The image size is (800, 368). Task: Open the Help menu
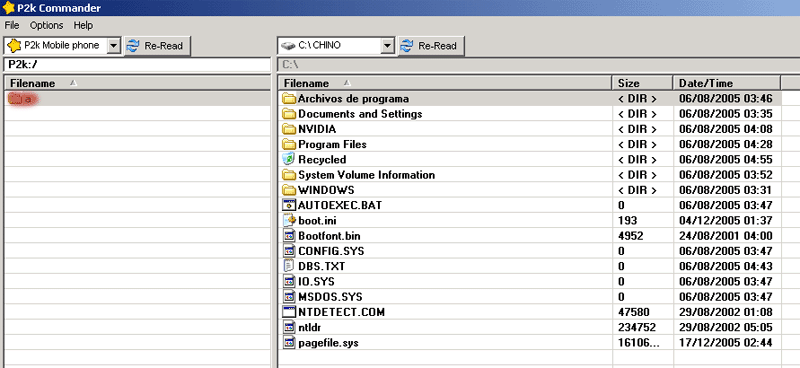83,25
